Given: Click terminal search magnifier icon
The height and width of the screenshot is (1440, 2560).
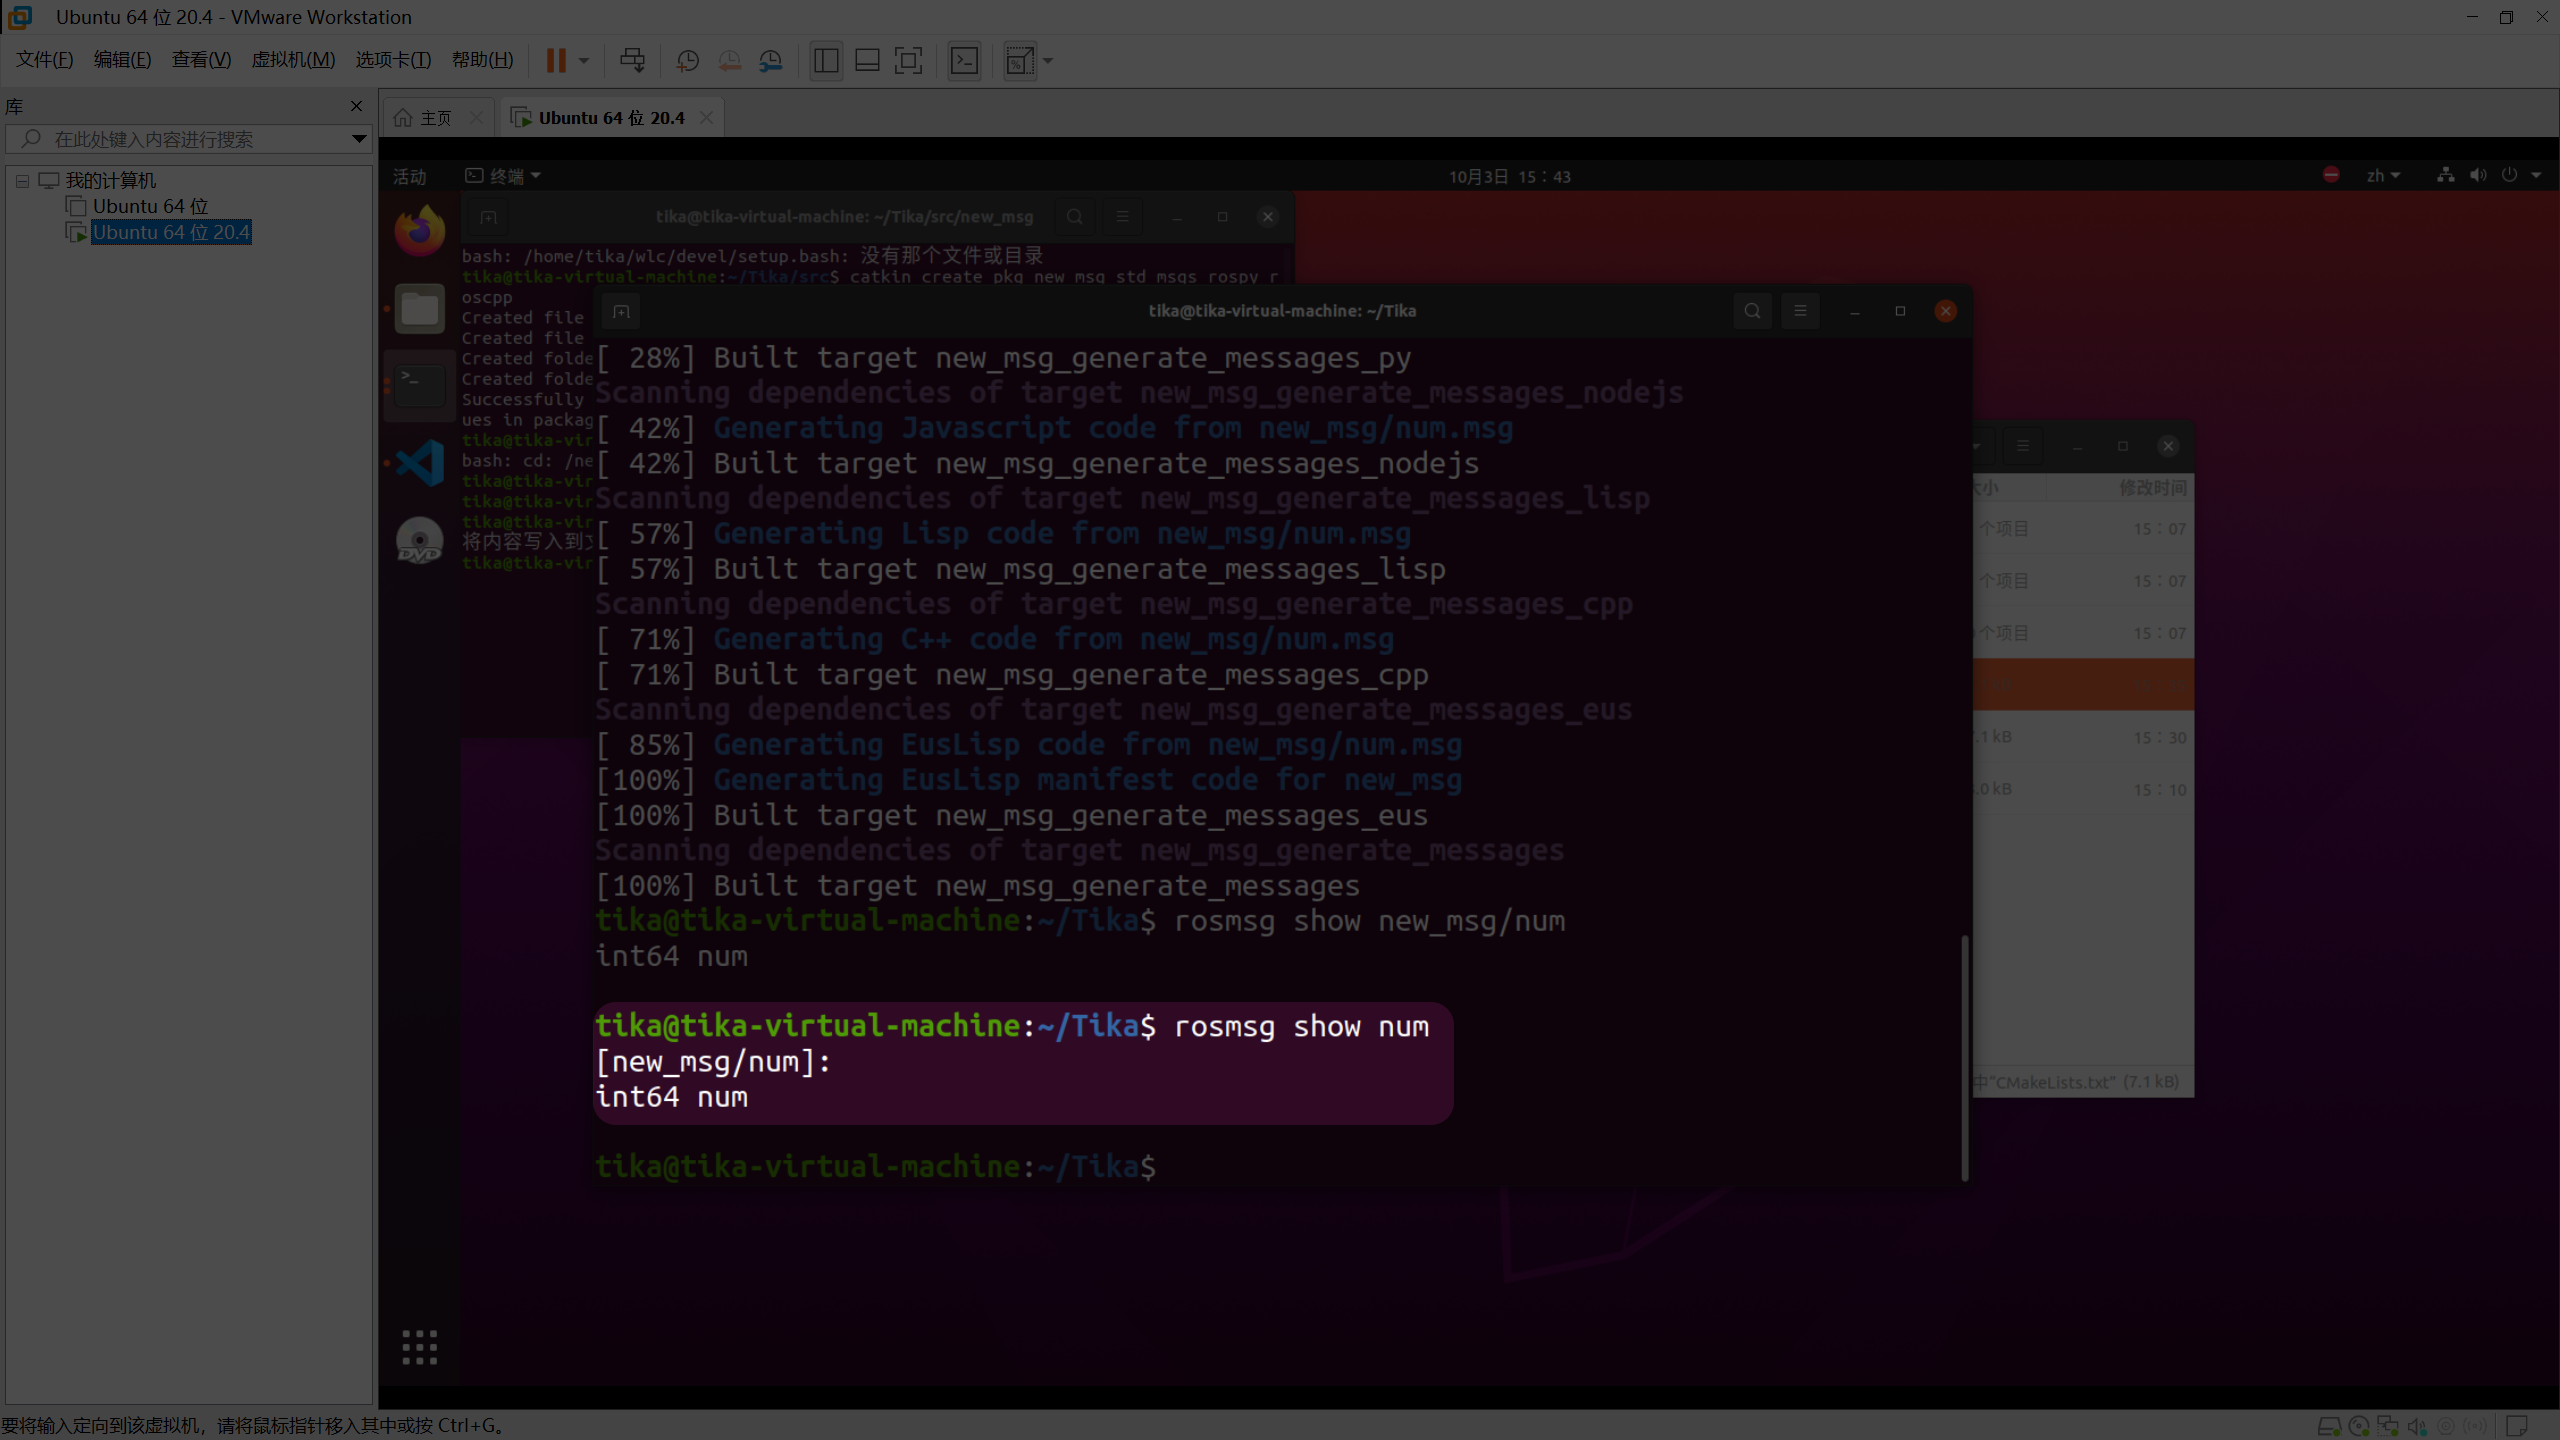Looking at the screenshot, I should 1752,311.
